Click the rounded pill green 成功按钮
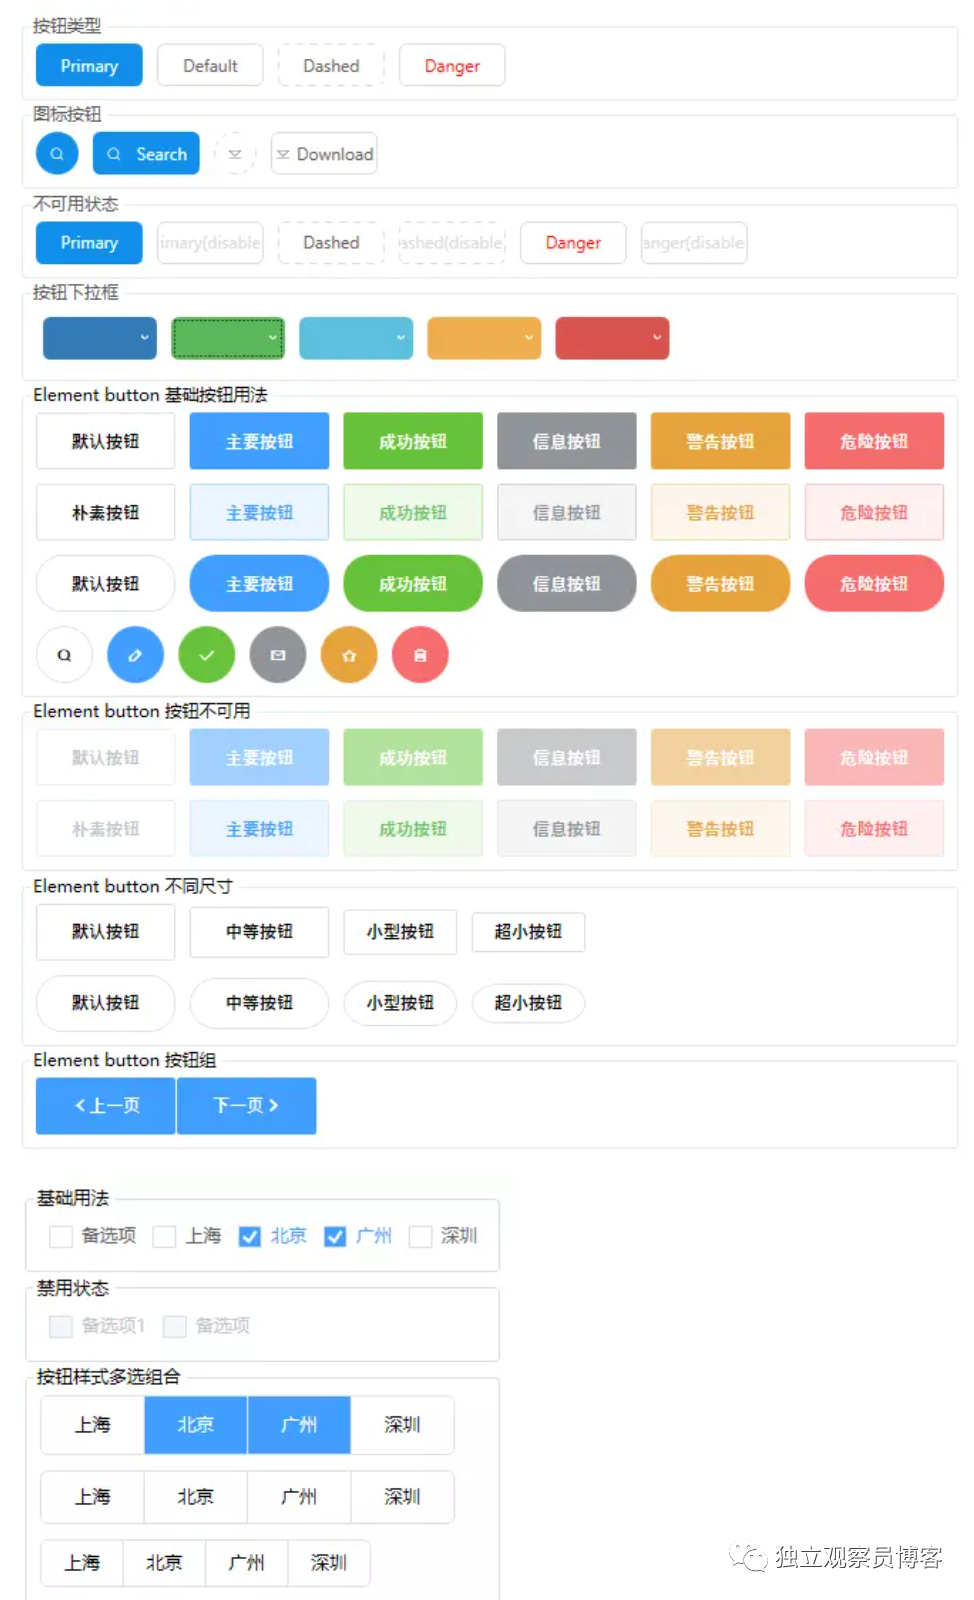 (413, 583)
